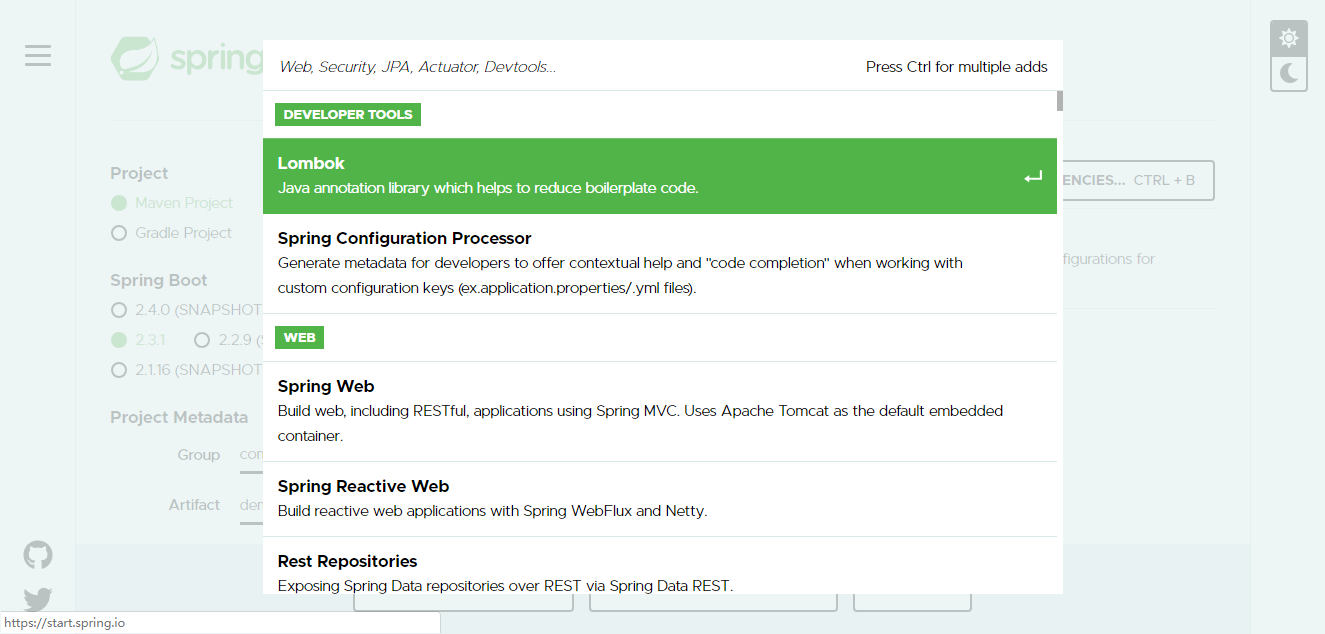
Task: Switch to dark theme with moon icon
Action: pos(1289,73)
